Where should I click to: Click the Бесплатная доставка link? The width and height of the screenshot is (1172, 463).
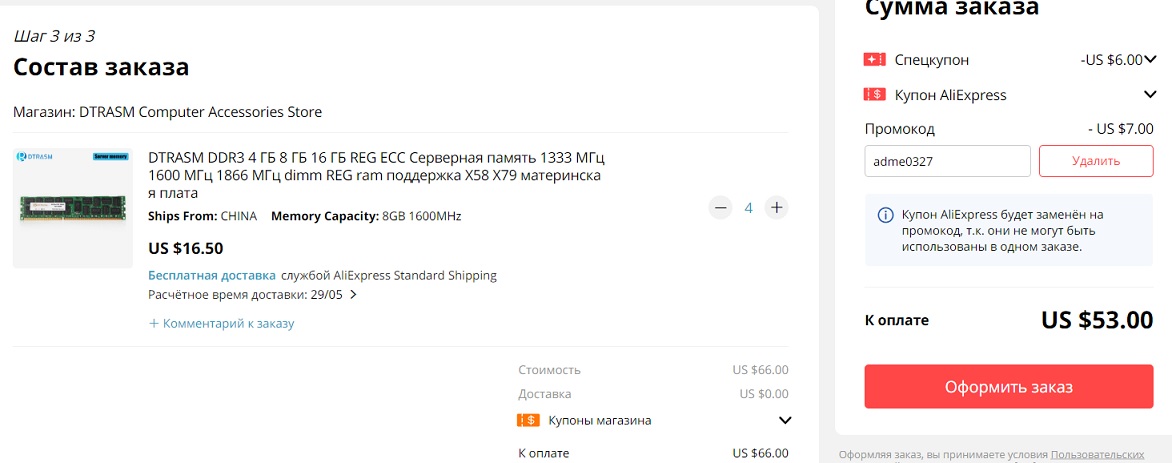point(211,275)
